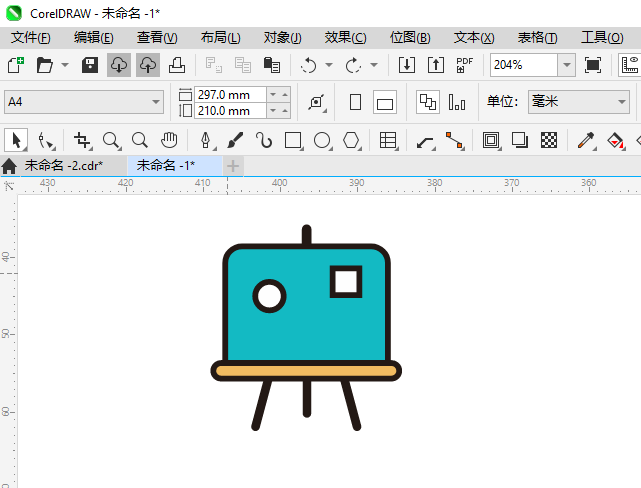Click the Copy icon in the toolbar
The width and height of the screenshot is (641, 488).
tap(243, 65)
